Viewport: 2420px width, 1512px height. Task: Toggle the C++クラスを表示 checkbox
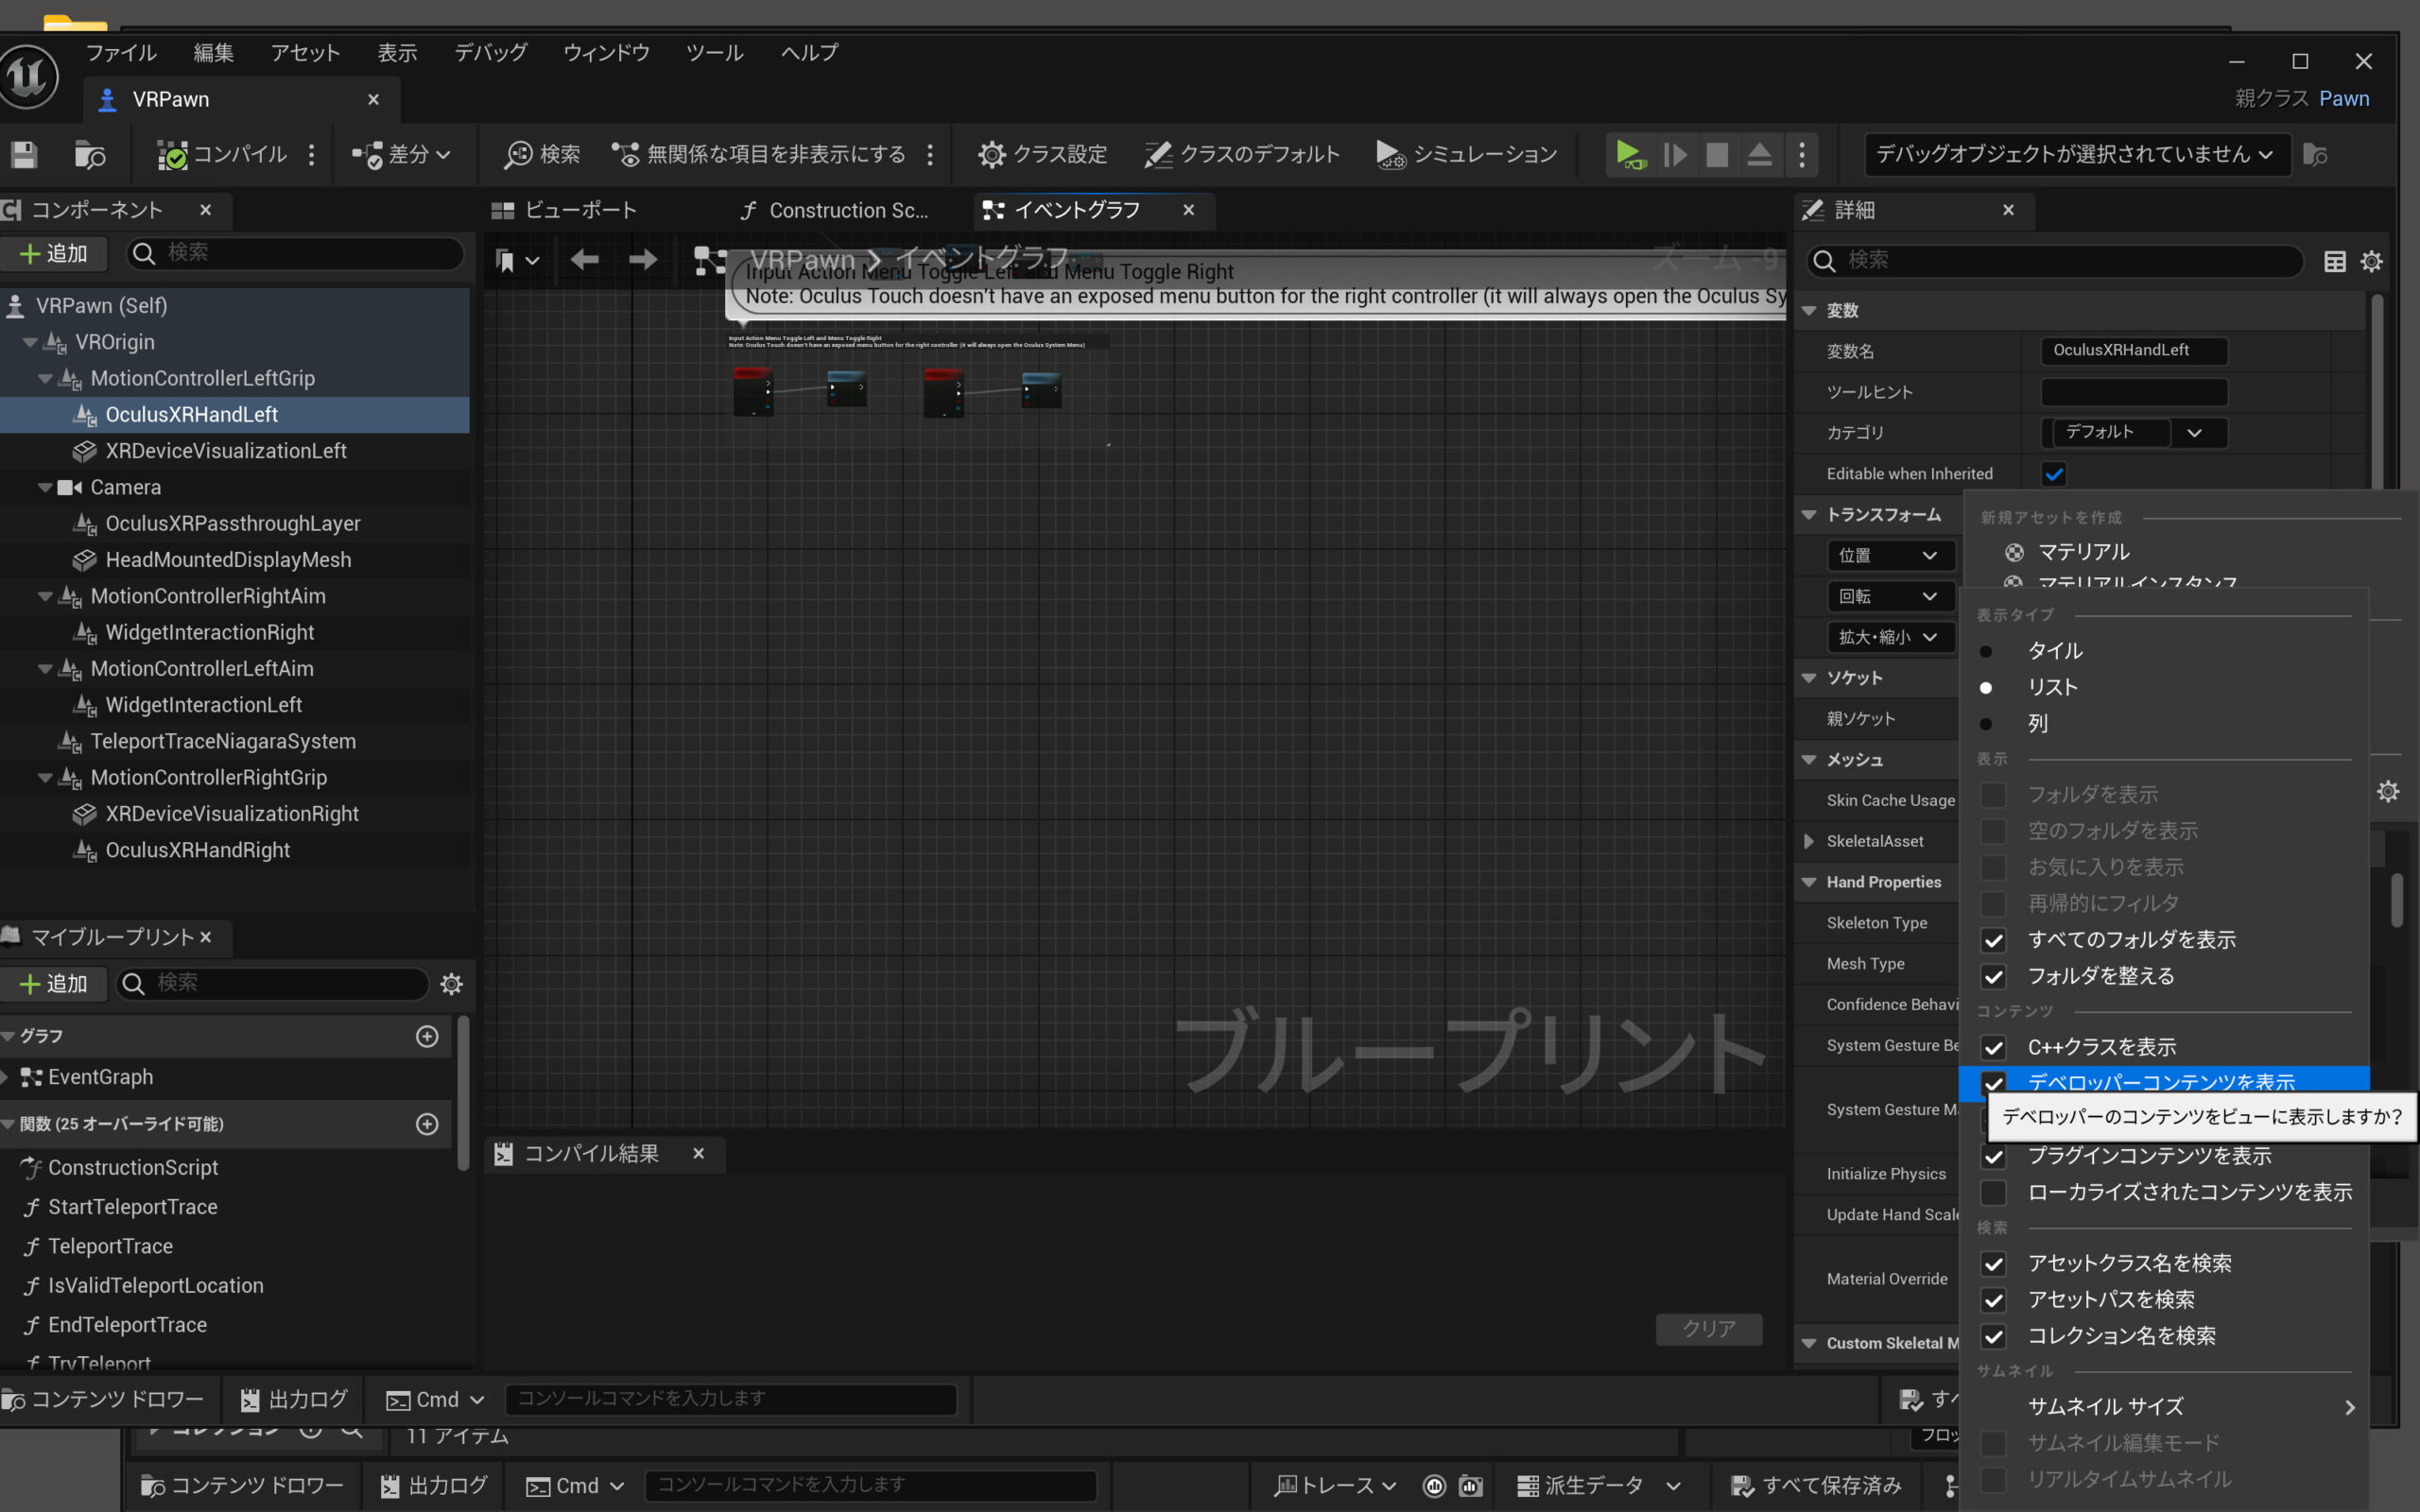(x=1993, y=1047)
